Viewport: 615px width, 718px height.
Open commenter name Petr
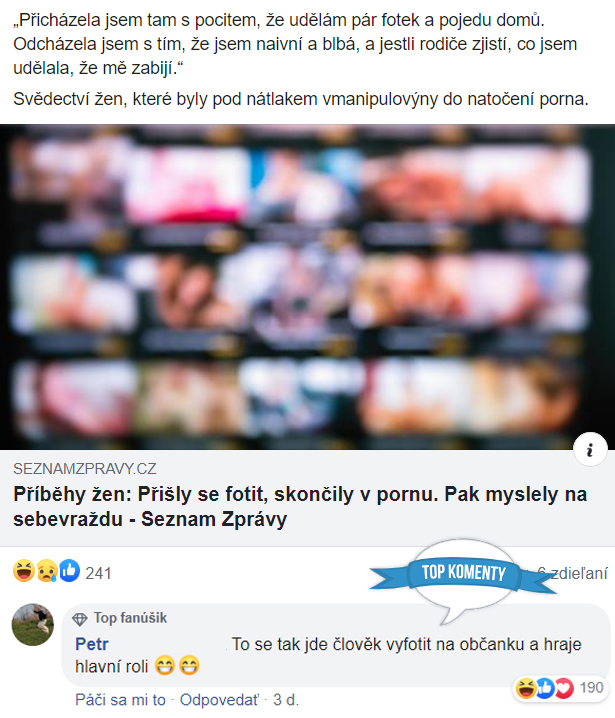(92, 644)
